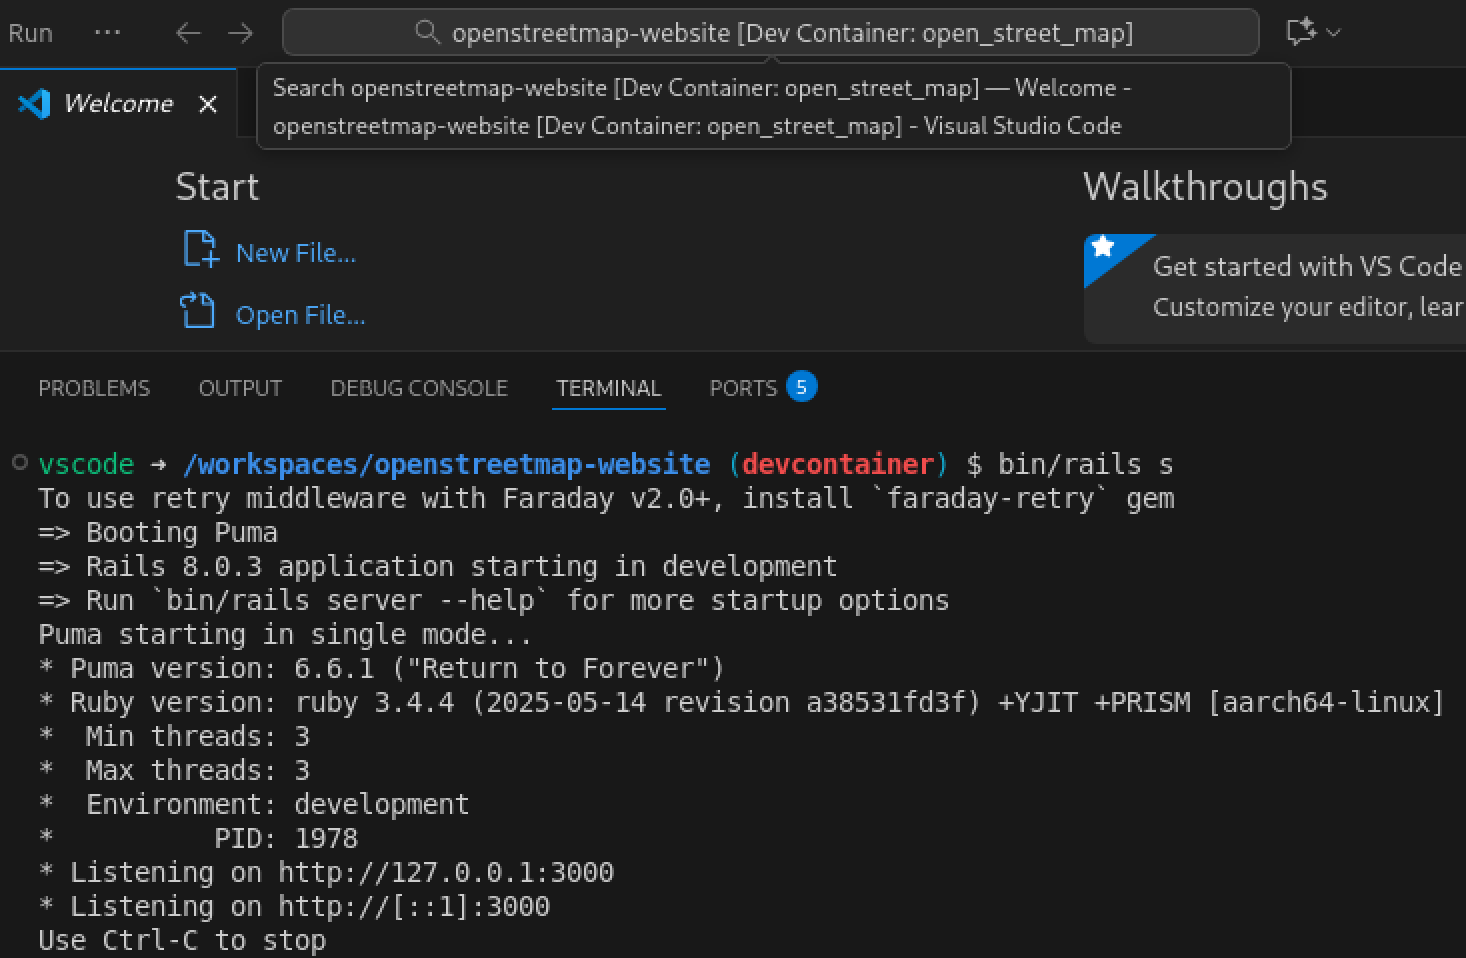The width and height of the screenshot is (1466, 958).
Task: Click the Go Forward arrow
Action: [240, 33]
